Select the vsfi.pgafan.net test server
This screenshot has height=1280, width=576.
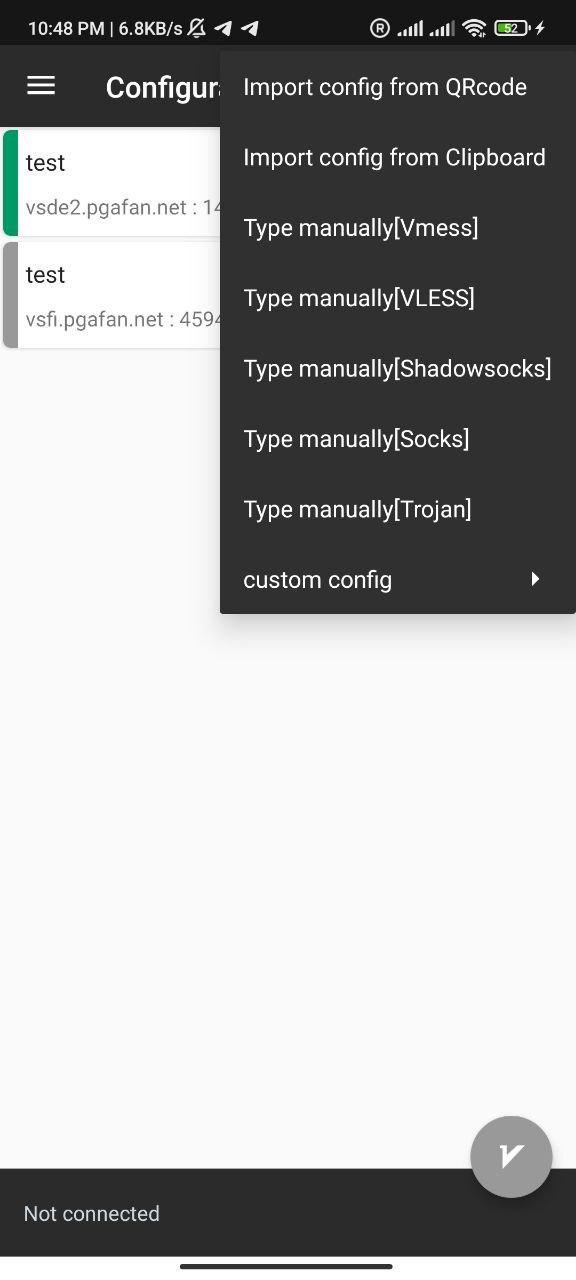(x=112, y=295)
